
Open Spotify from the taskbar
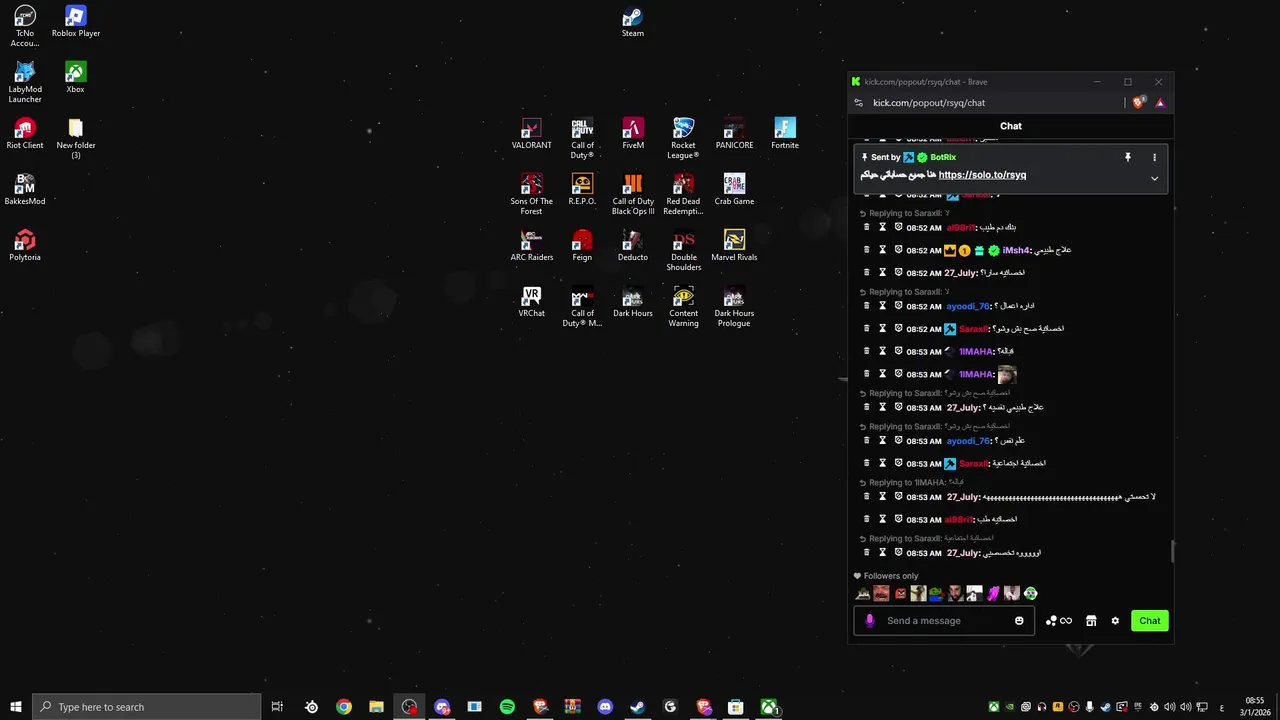point(507,707)
